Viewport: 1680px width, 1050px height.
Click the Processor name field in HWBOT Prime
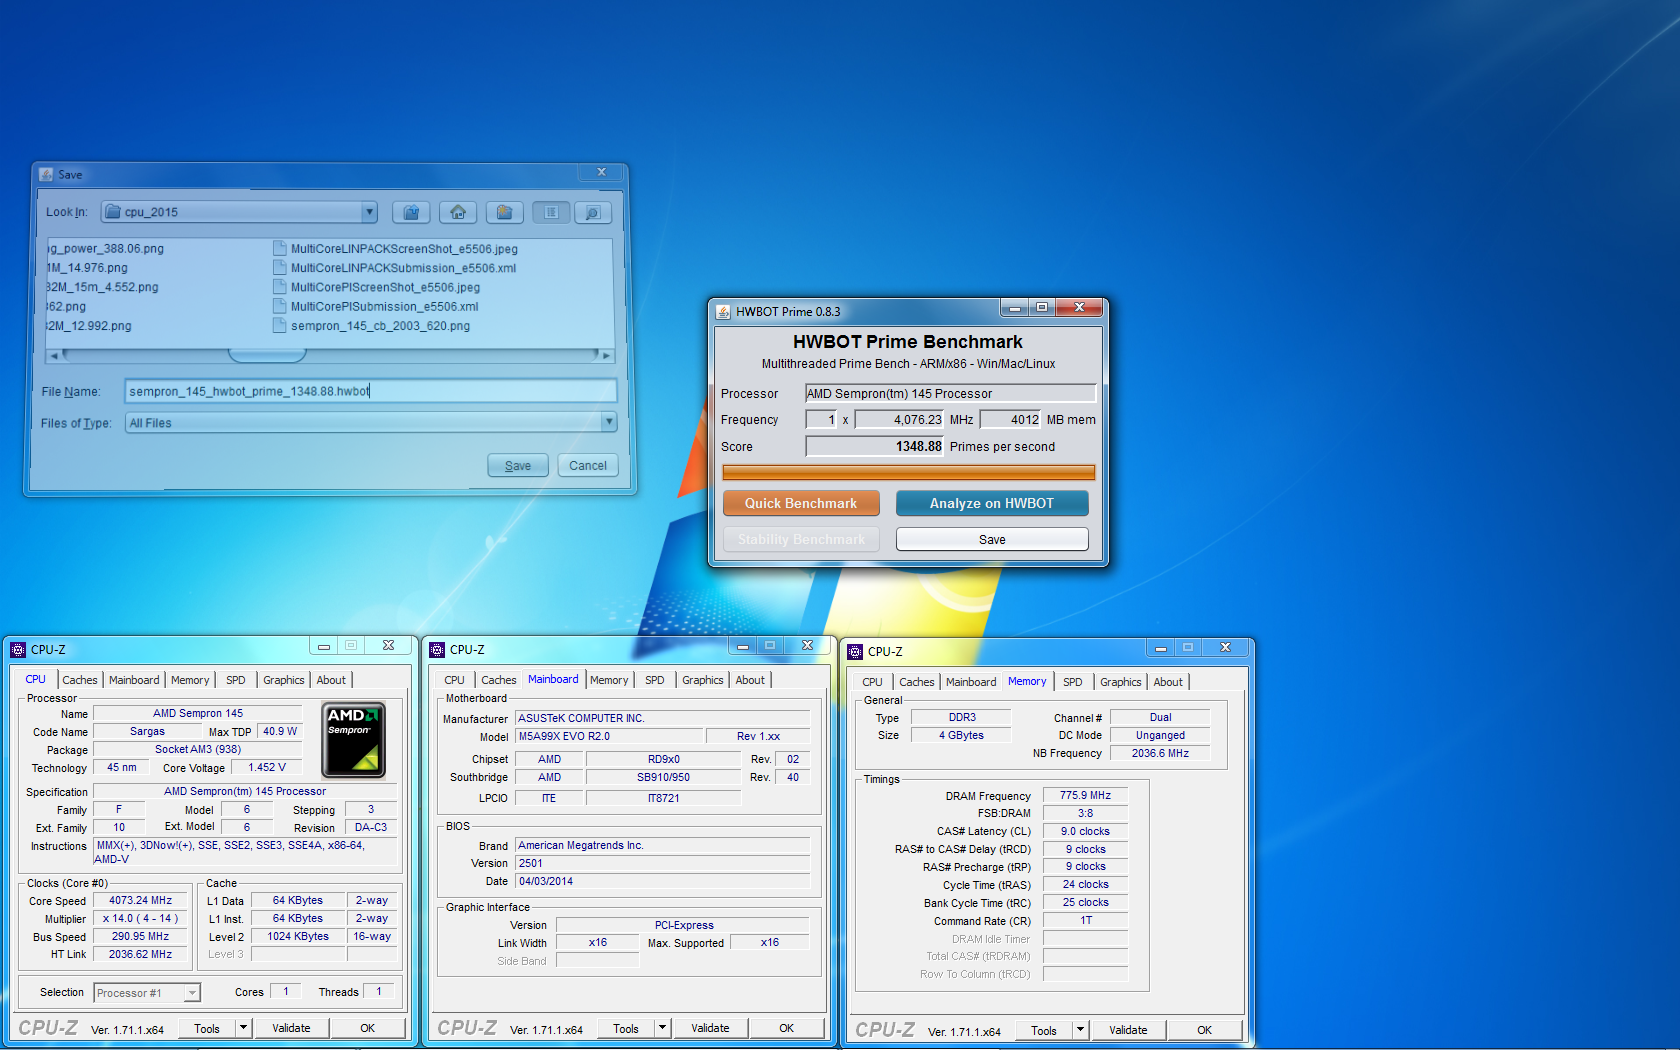tap(950, 393)
